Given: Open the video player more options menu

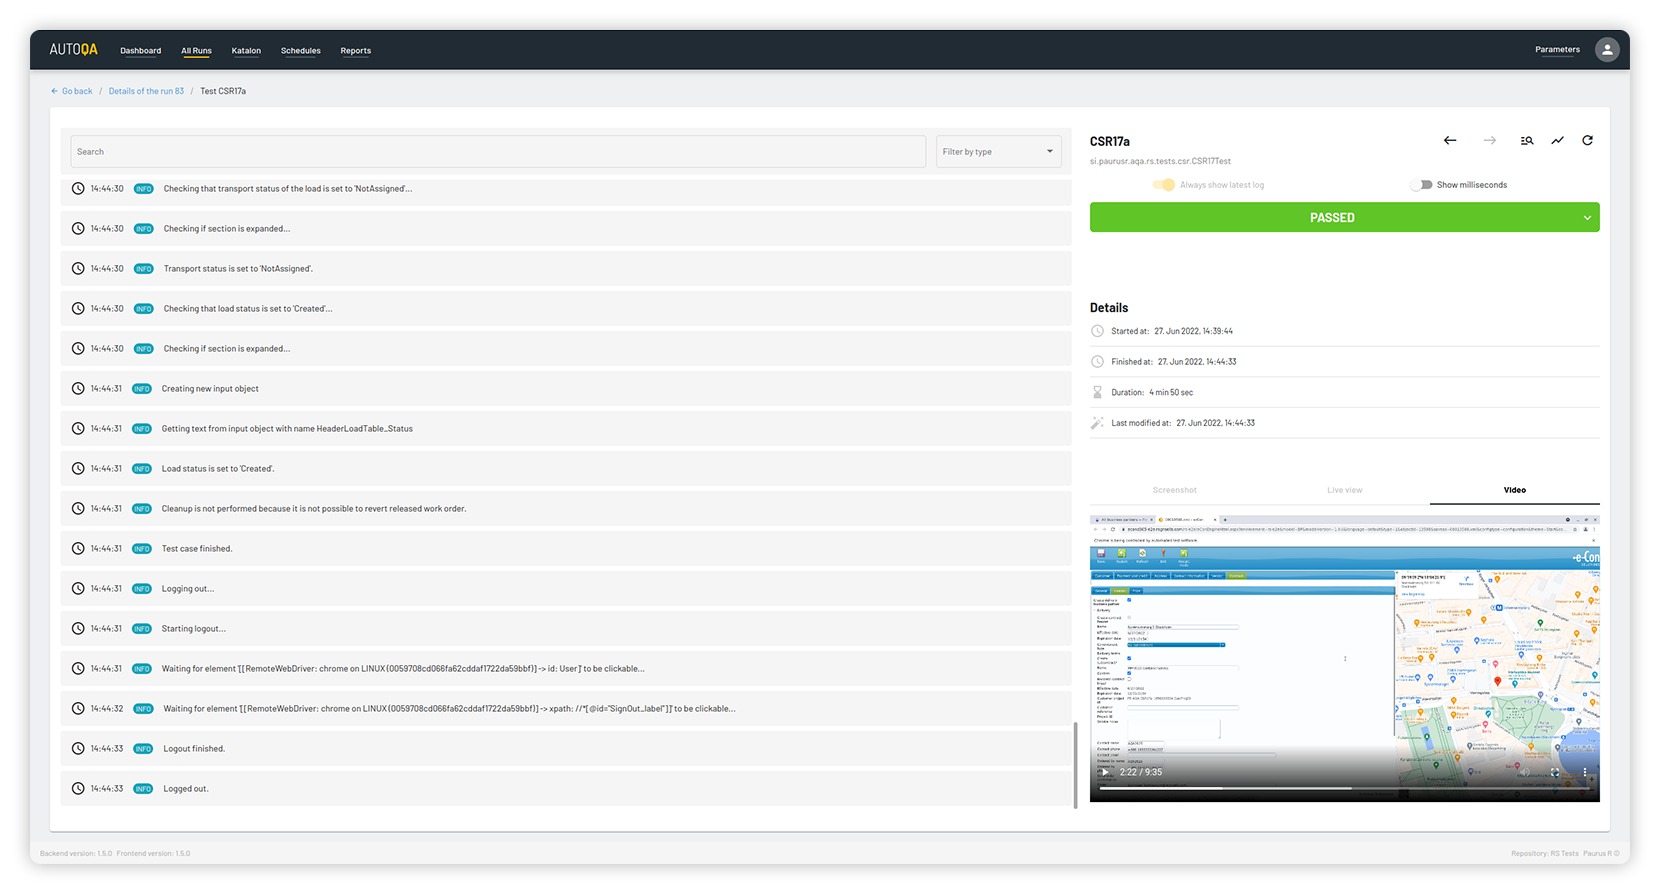Looking at the screenshot, I should 1585,772.
